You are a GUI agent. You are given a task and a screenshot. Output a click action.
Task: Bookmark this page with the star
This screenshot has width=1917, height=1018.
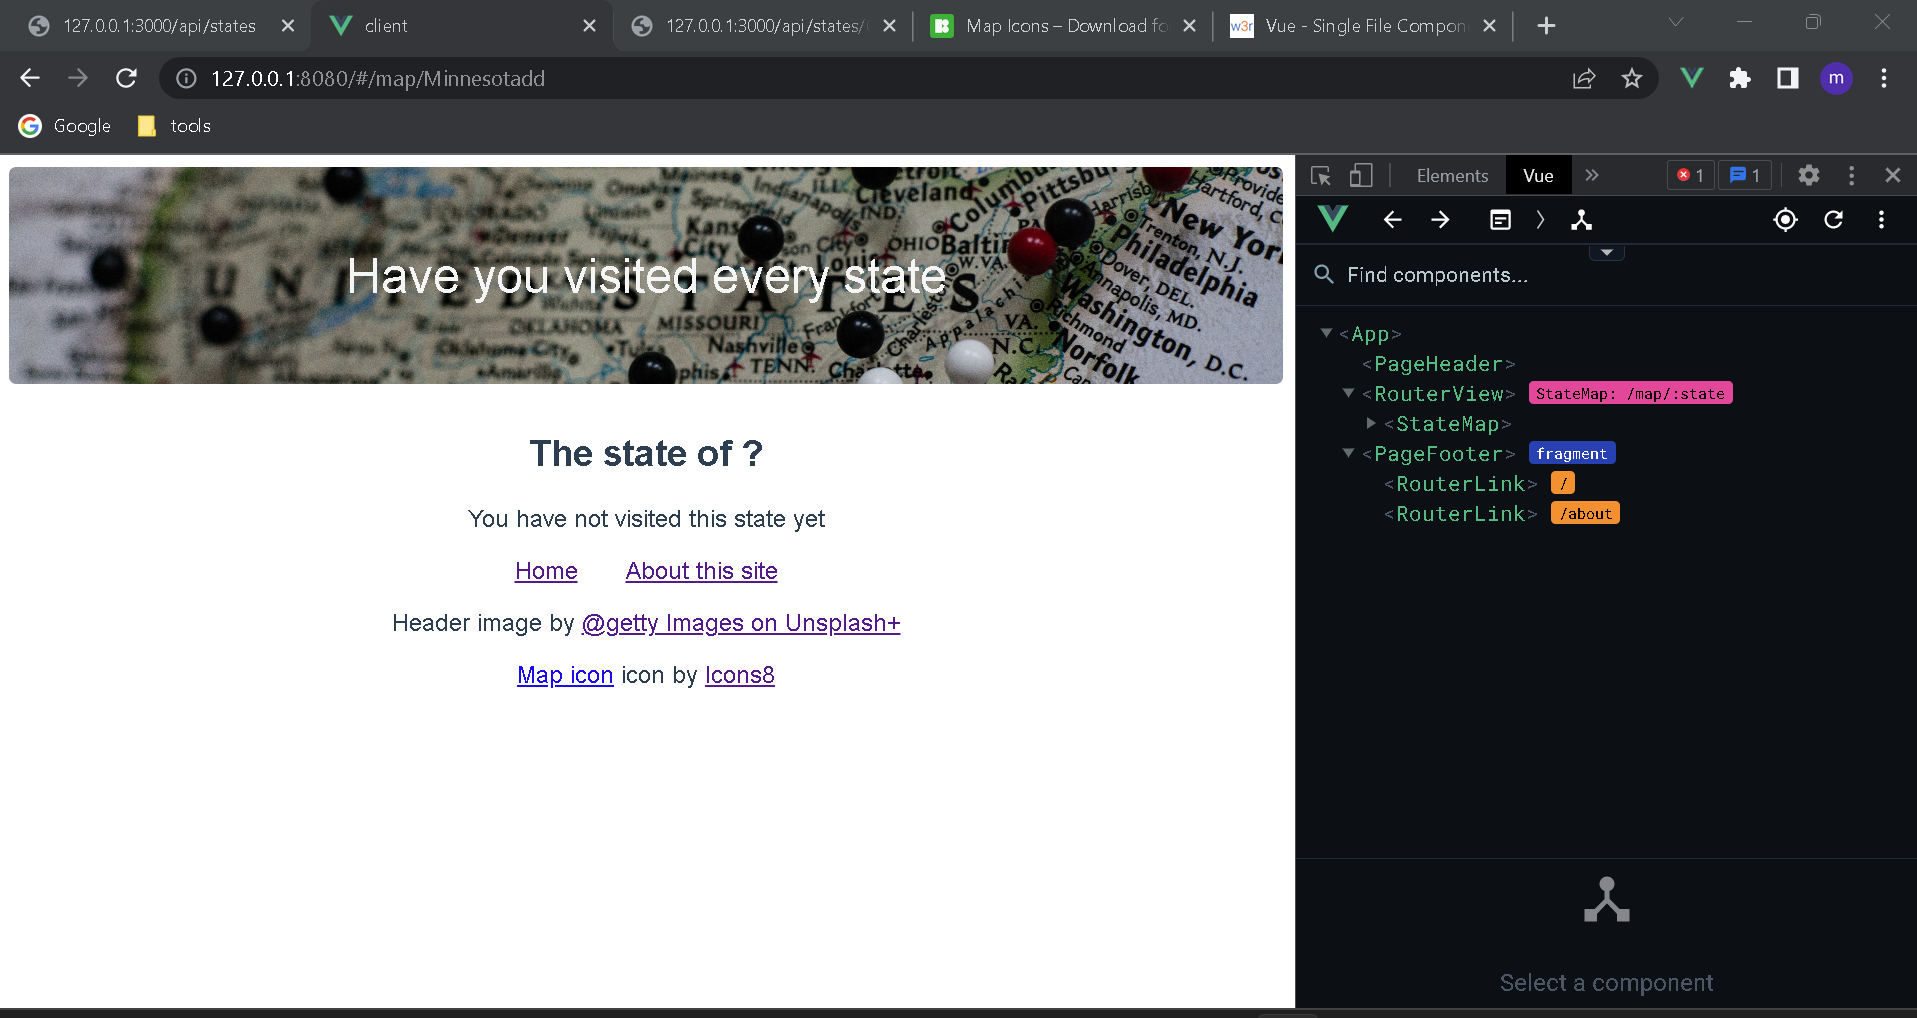click(1632, 78)
